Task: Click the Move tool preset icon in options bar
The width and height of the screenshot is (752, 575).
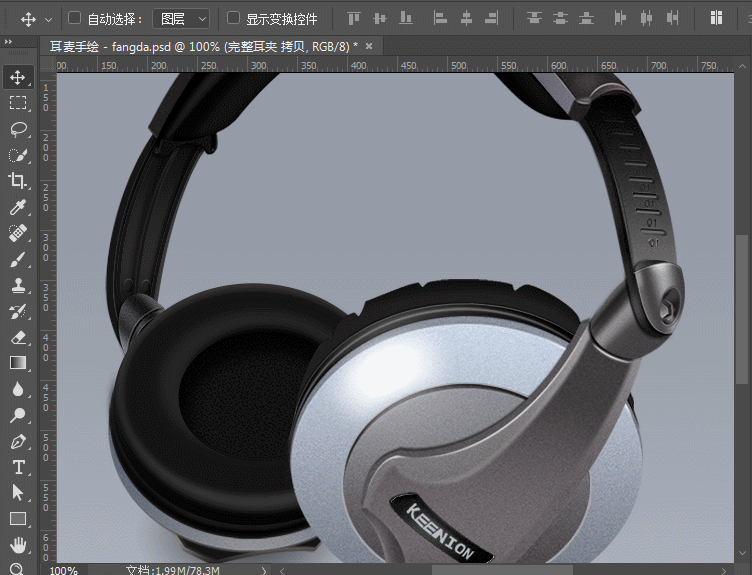Action: click(28, 19)
